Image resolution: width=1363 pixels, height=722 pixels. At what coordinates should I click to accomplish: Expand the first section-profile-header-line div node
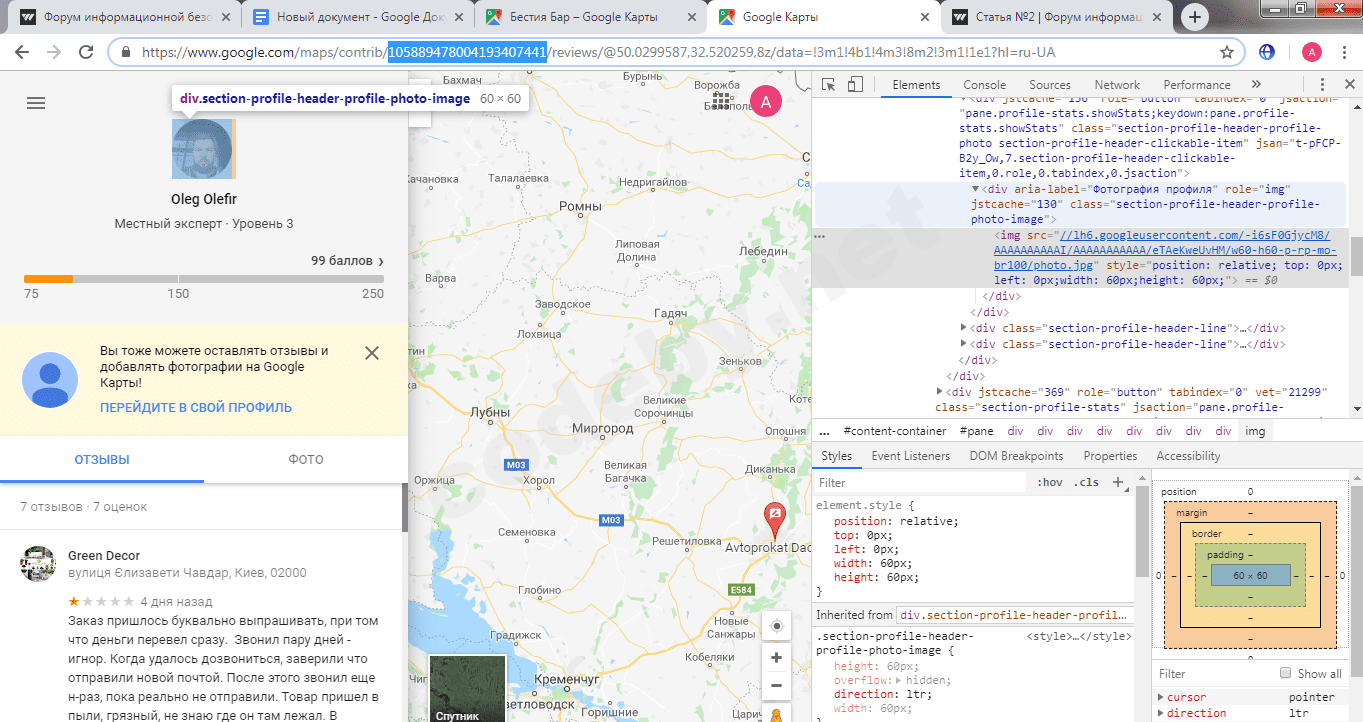click(964, 328)
